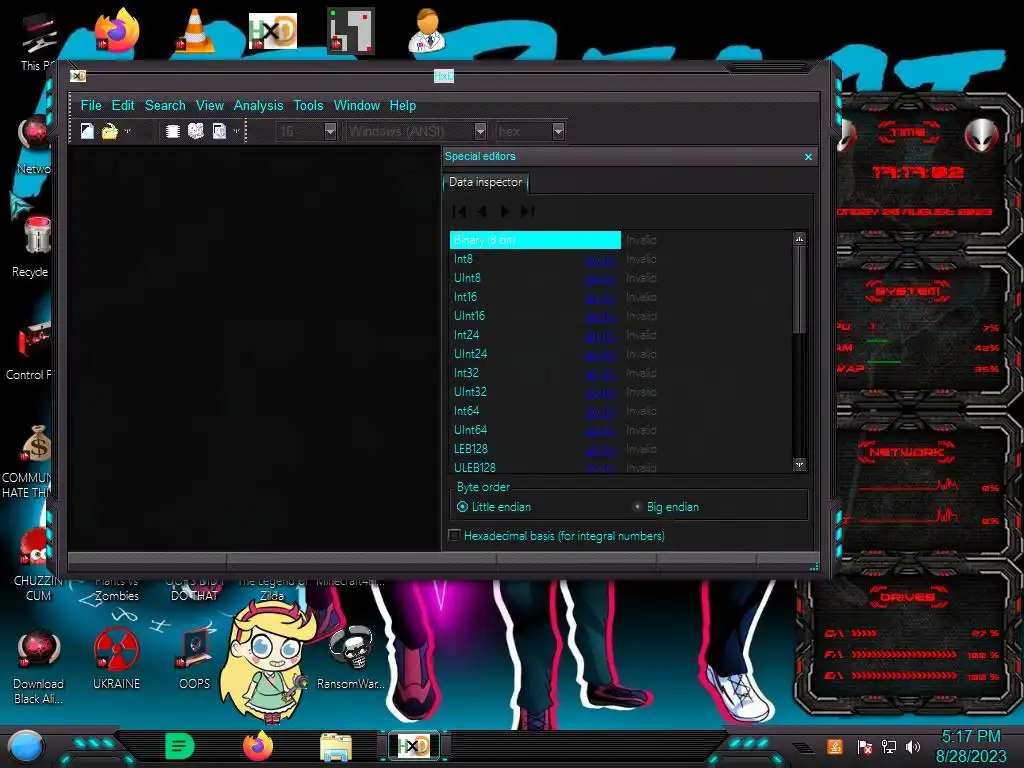This screenshot has width=1024, height=768.
Task: Select the UKRAINE radiation desktop icon
Action: pyautogui.click(x=116, y=660)
